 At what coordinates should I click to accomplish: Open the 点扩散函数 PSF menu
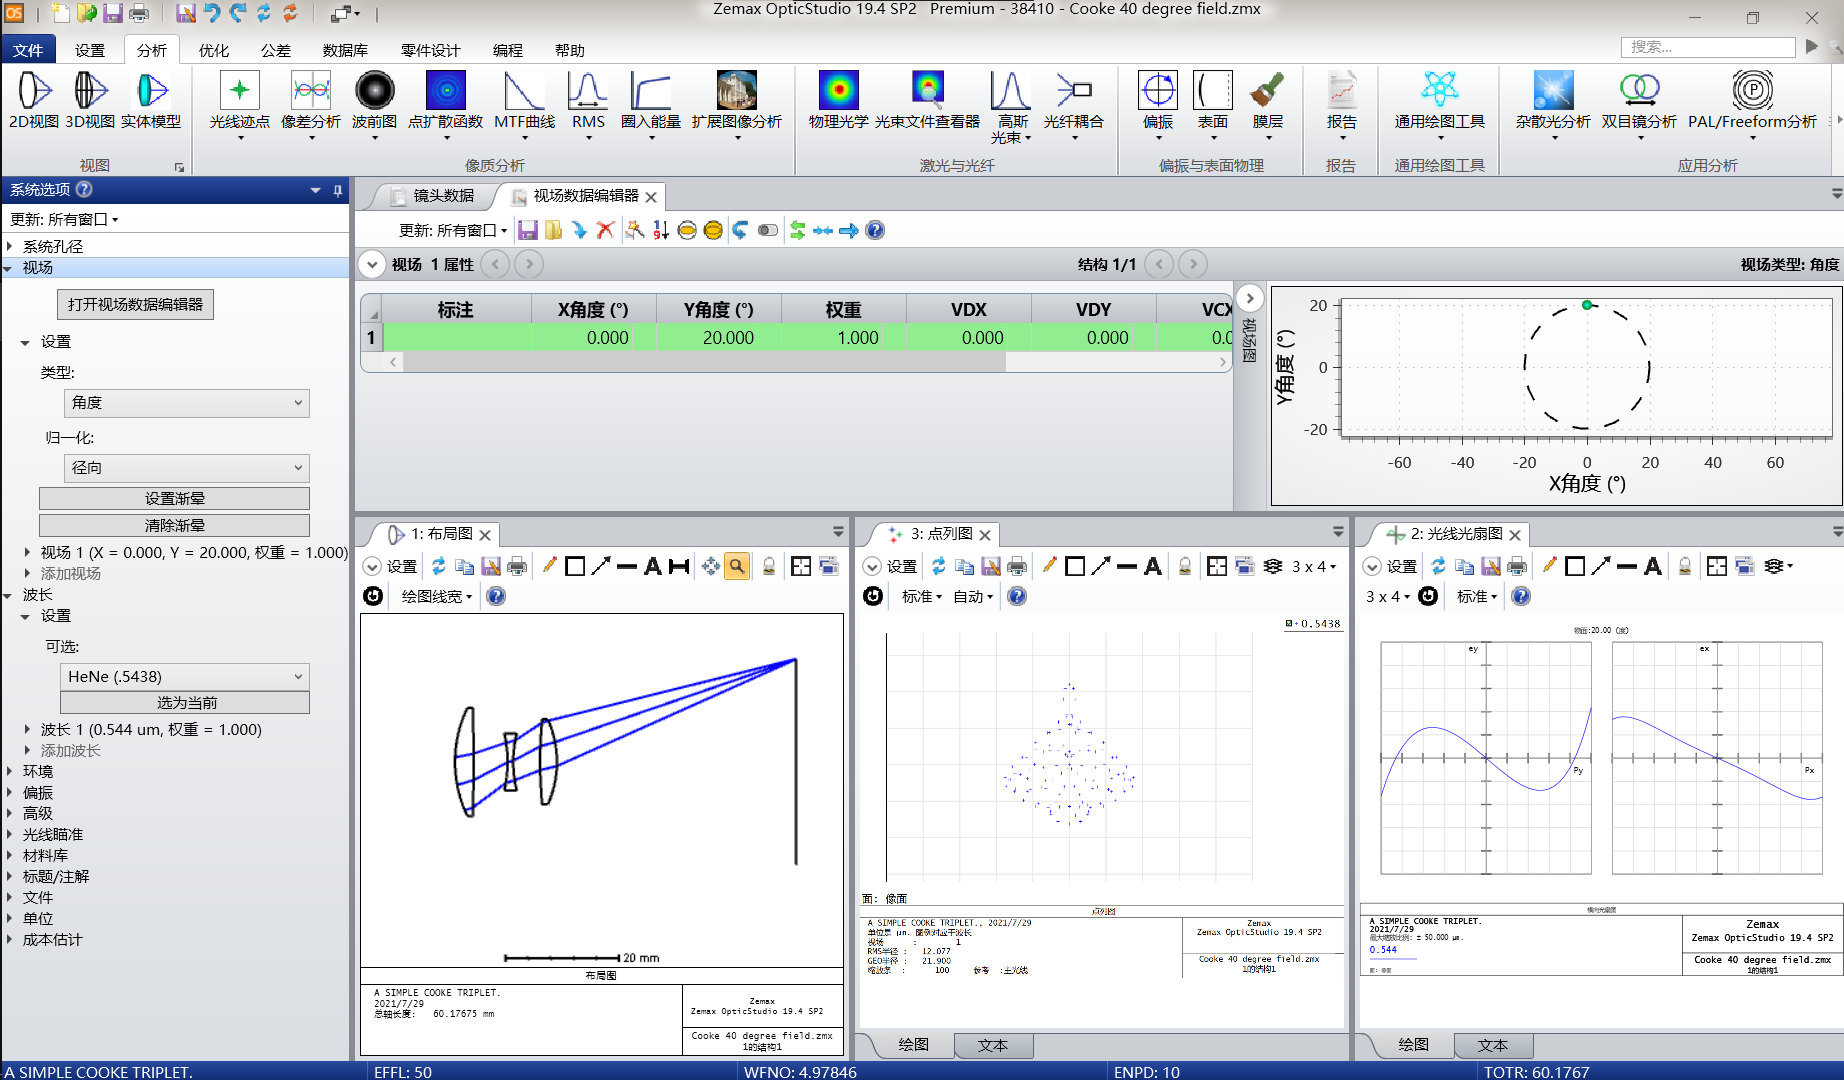point(446,104)
